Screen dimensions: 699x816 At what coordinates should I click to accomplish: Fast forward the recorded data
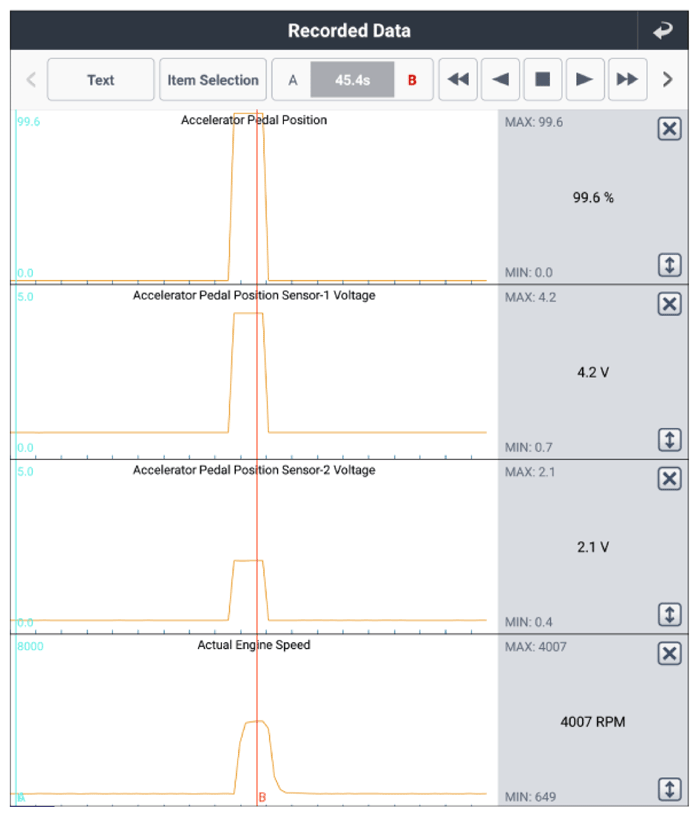click(628, 80)
